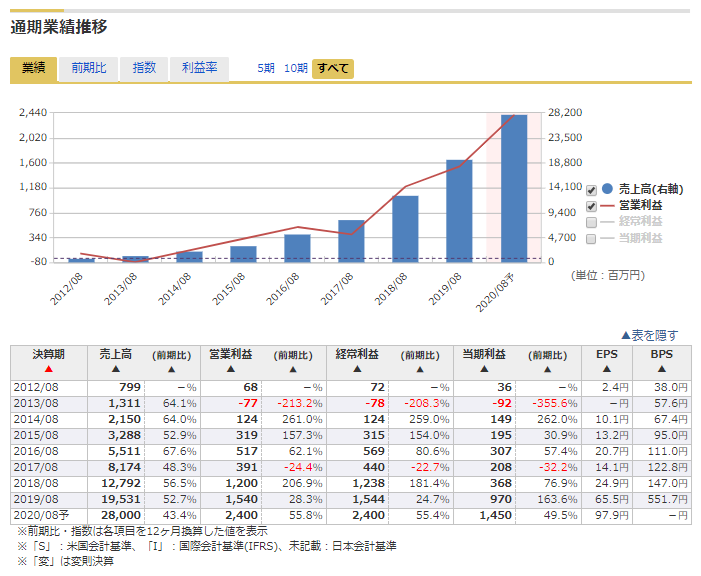The height and width of the screenshot is (576, 701).
Task: Enable 経常利益 chart series checkbox
Action: [x=591, y=222]
